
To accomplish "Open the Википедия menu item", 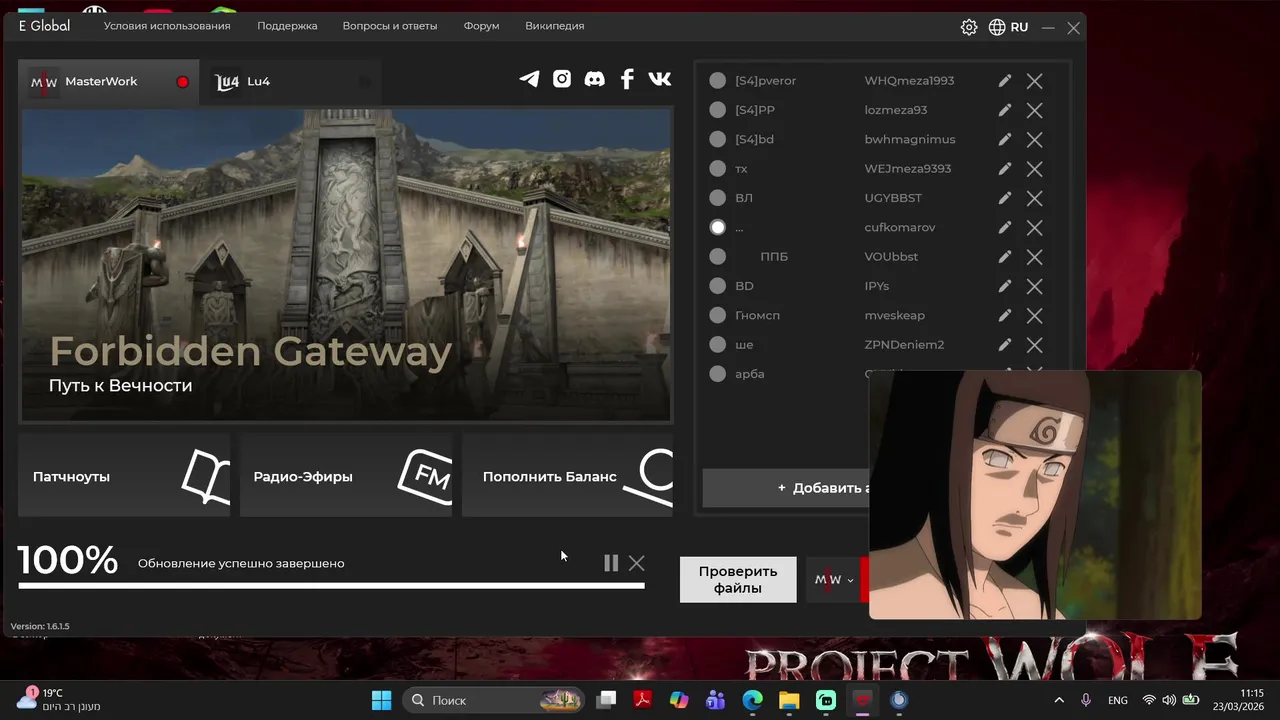I will pyautogui.click(x=554, y=26).
